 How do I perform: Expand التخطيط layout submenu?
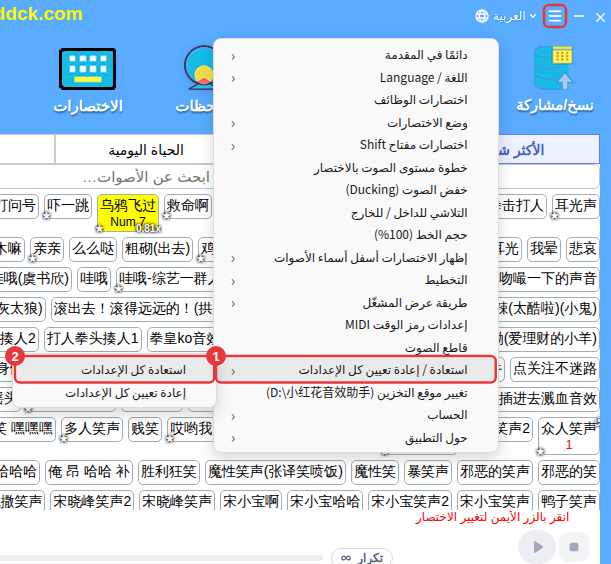(x=356, y=281)
